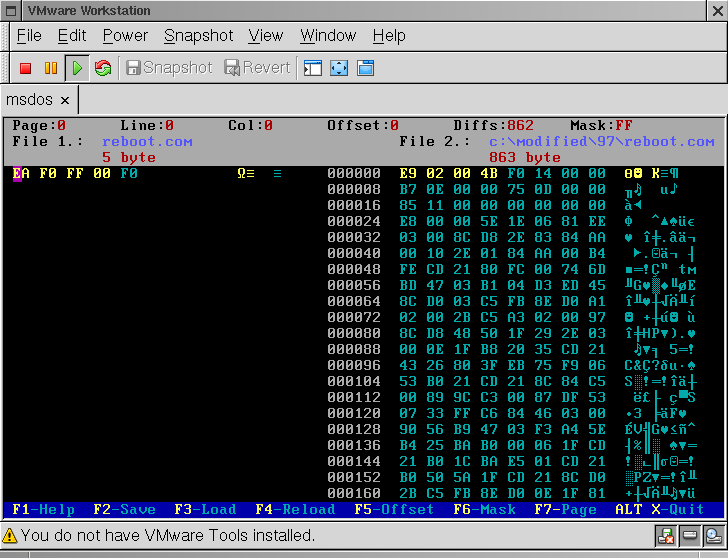Click the hard disk status icon
728x558 pixels.
coord(689,536)
